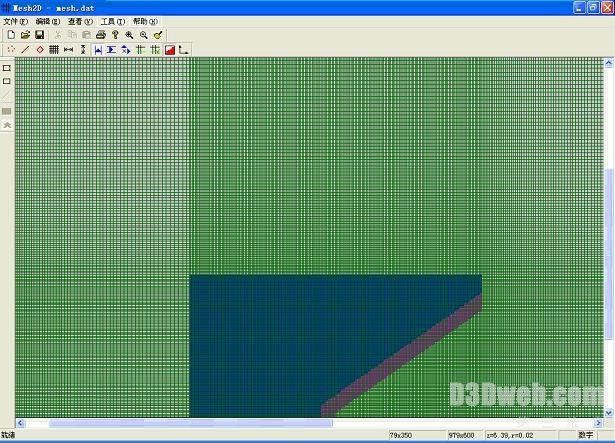
Task: Click the paste clipboard icon
Action: pos(86,35)
